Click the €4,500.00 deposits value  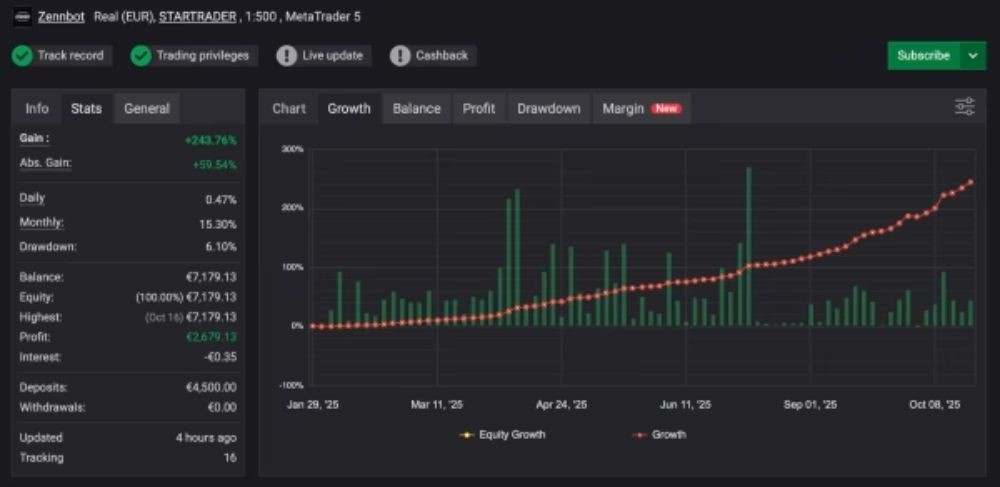pyautogui.click(x=210, y=388)
